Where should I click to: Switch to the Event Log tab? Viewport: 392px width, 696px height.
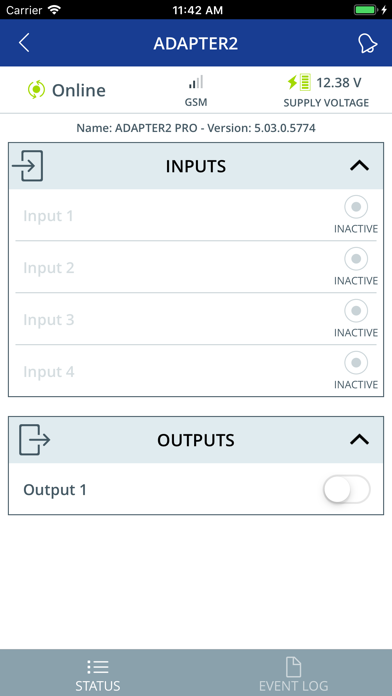(x=294, y=672)
